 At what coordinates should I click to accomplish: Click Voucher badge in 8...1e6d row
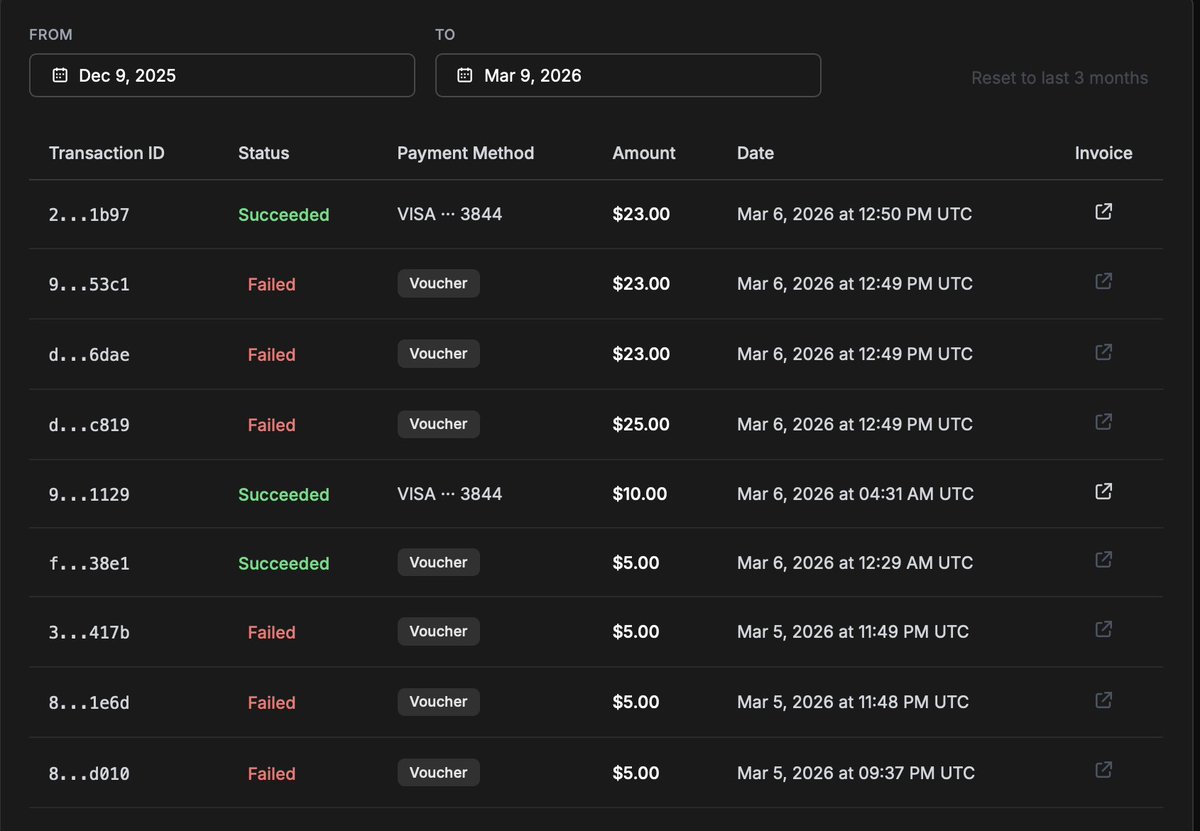tap(438, 702)
